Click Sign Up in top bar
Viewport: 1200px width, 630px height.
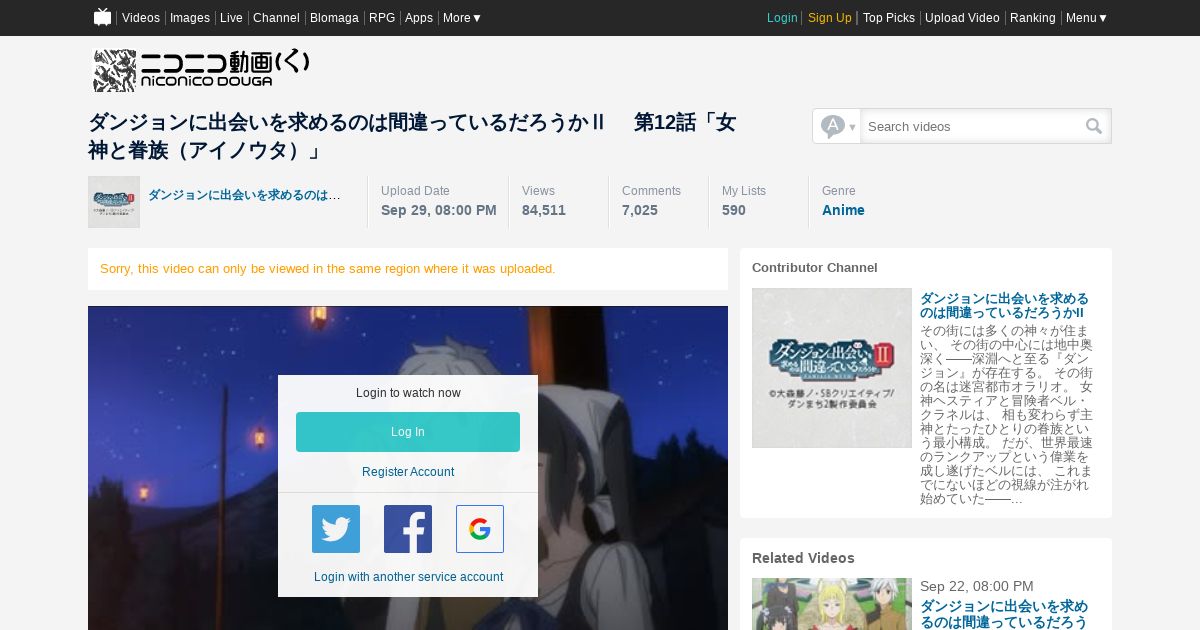830,18
